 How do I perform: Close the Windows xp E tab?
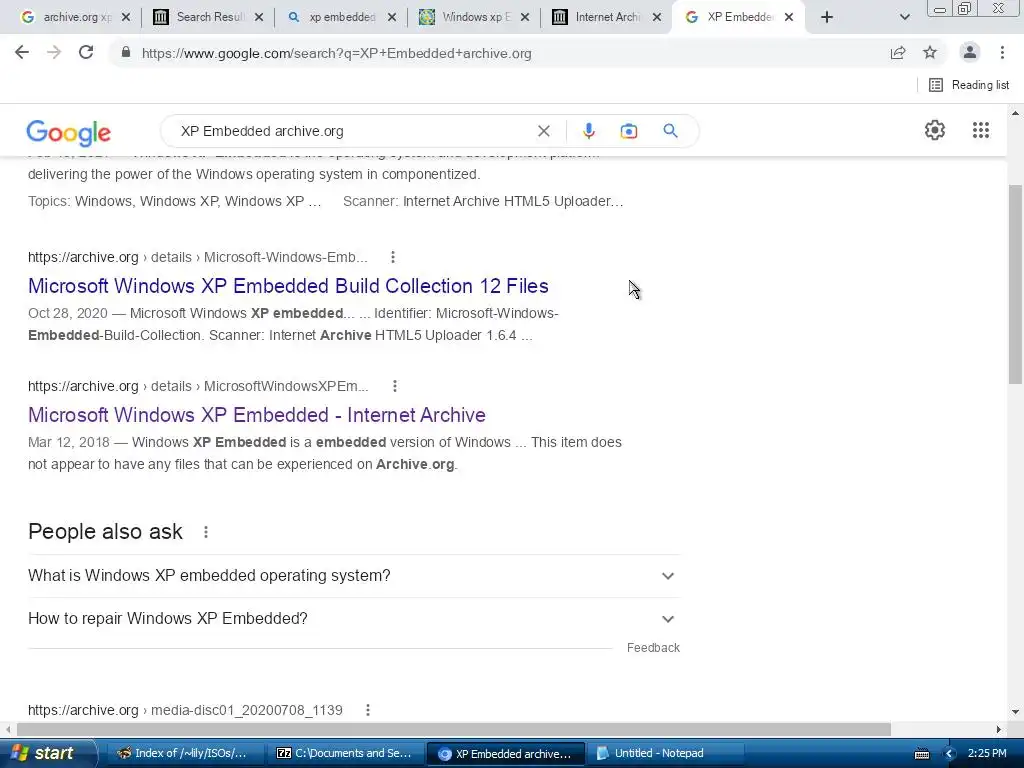point(525,18)
